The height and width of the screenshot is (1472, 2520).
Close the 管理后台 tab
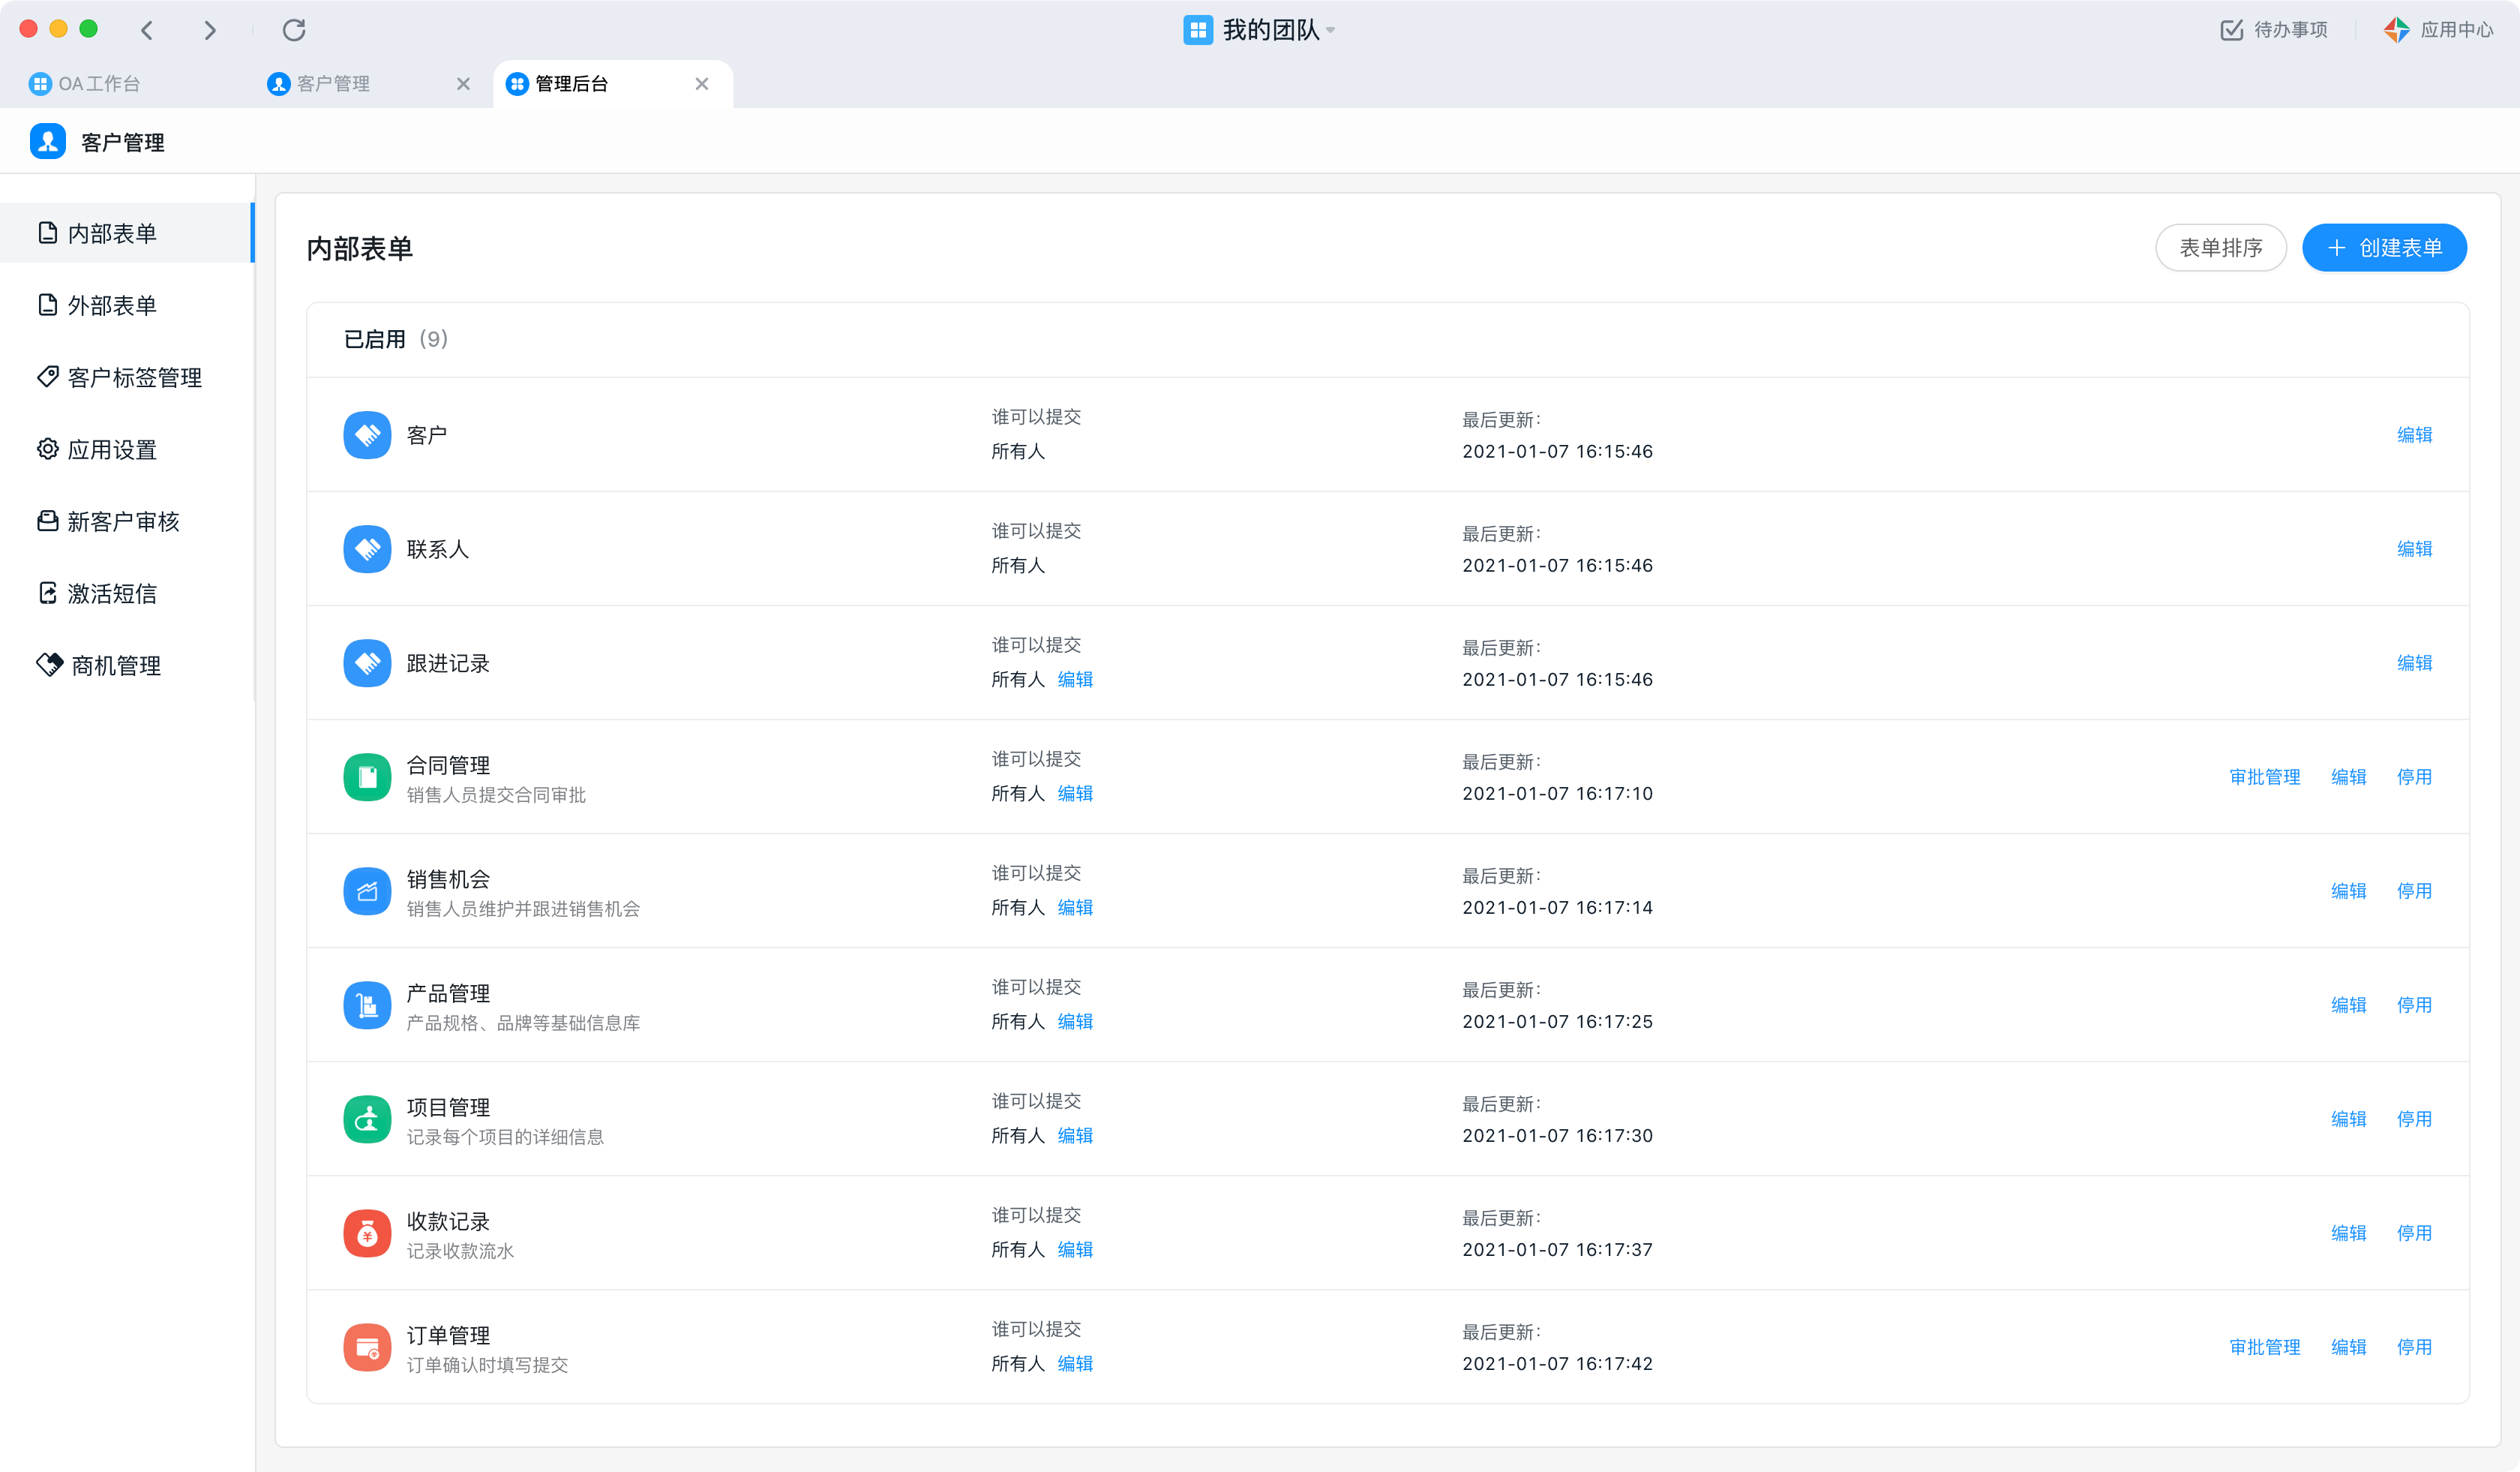702,84
